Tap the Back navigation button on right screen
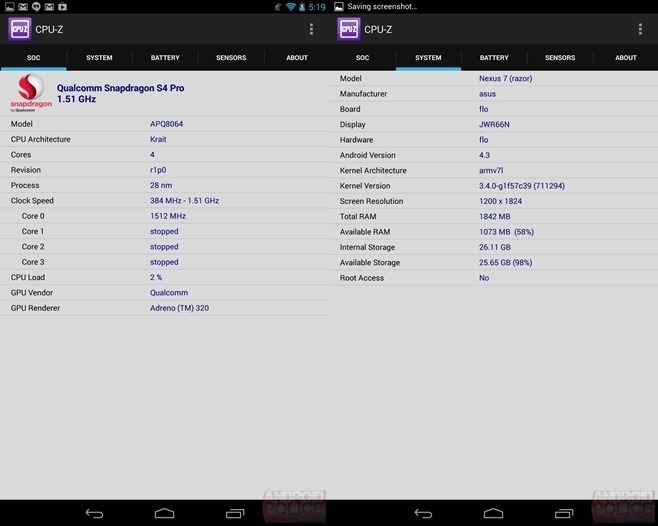The width and height of the screenshot is (658, 526). pos(423,513)
